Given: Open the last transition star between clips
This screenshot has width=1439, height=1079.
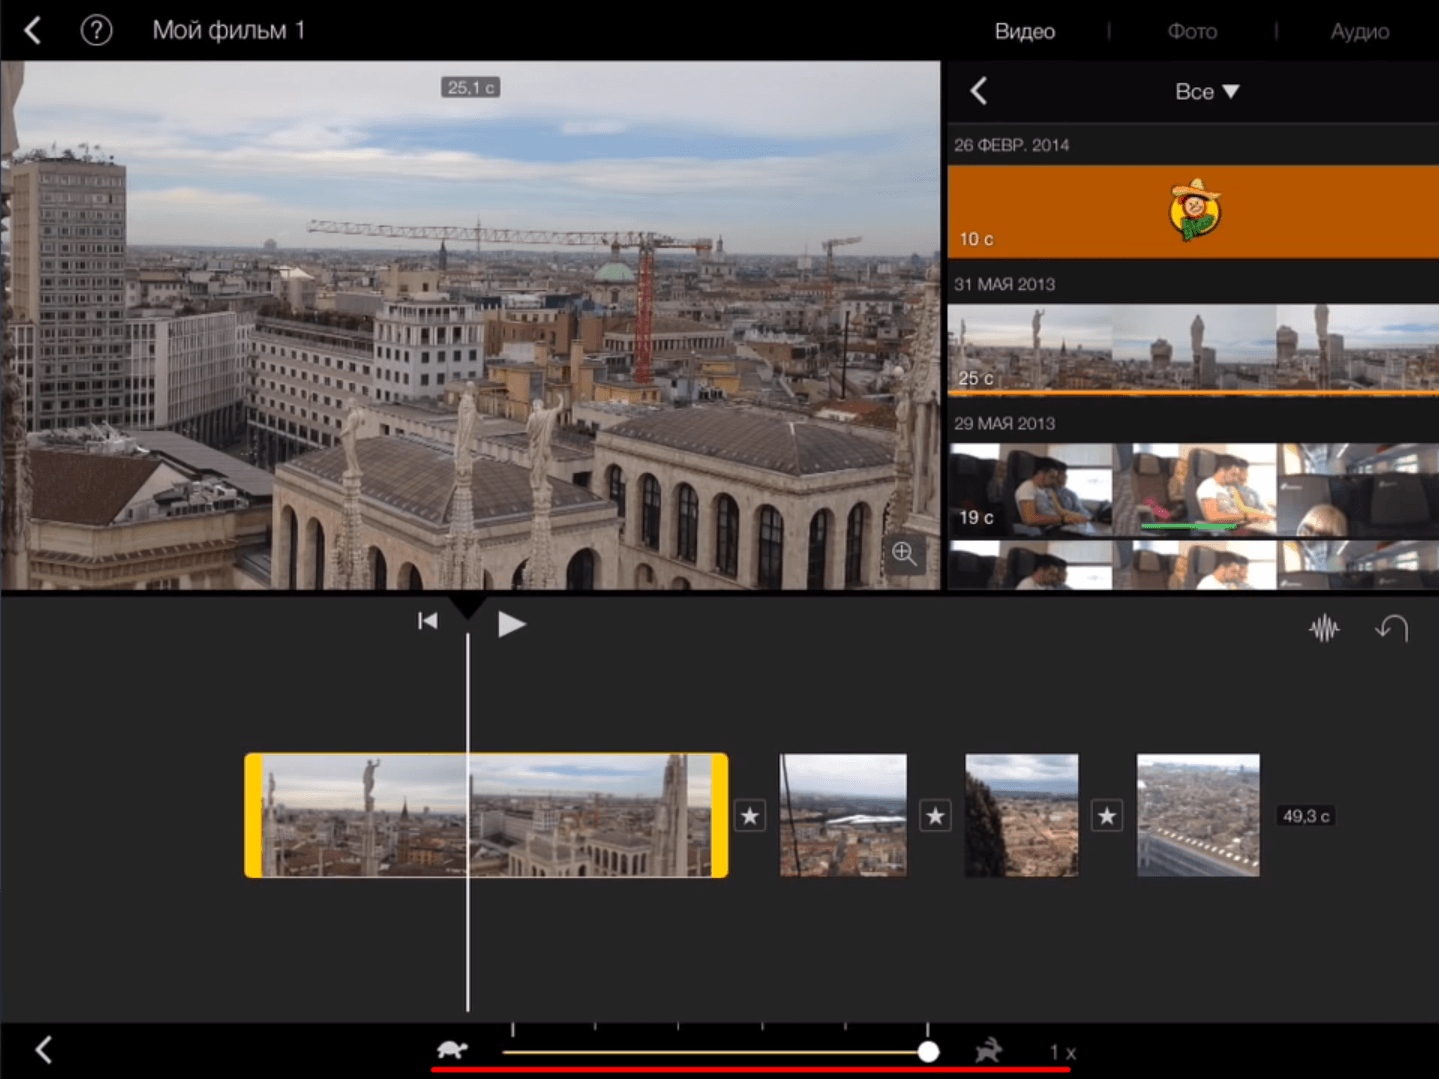Looking at the screenshot, I should [1107, 816].
